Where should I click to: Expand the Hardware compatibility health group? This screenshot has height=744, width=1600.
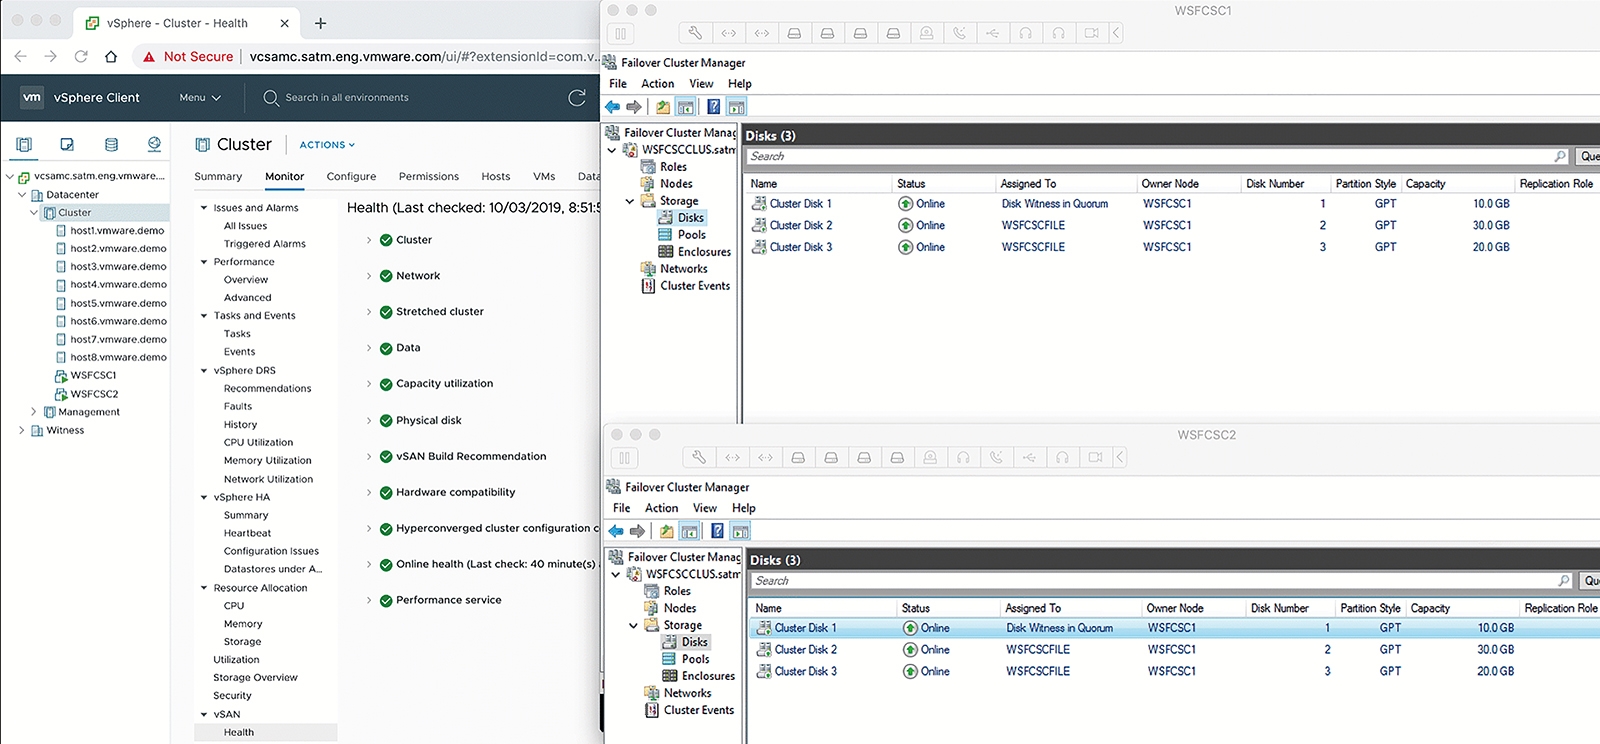pos(369,492)
